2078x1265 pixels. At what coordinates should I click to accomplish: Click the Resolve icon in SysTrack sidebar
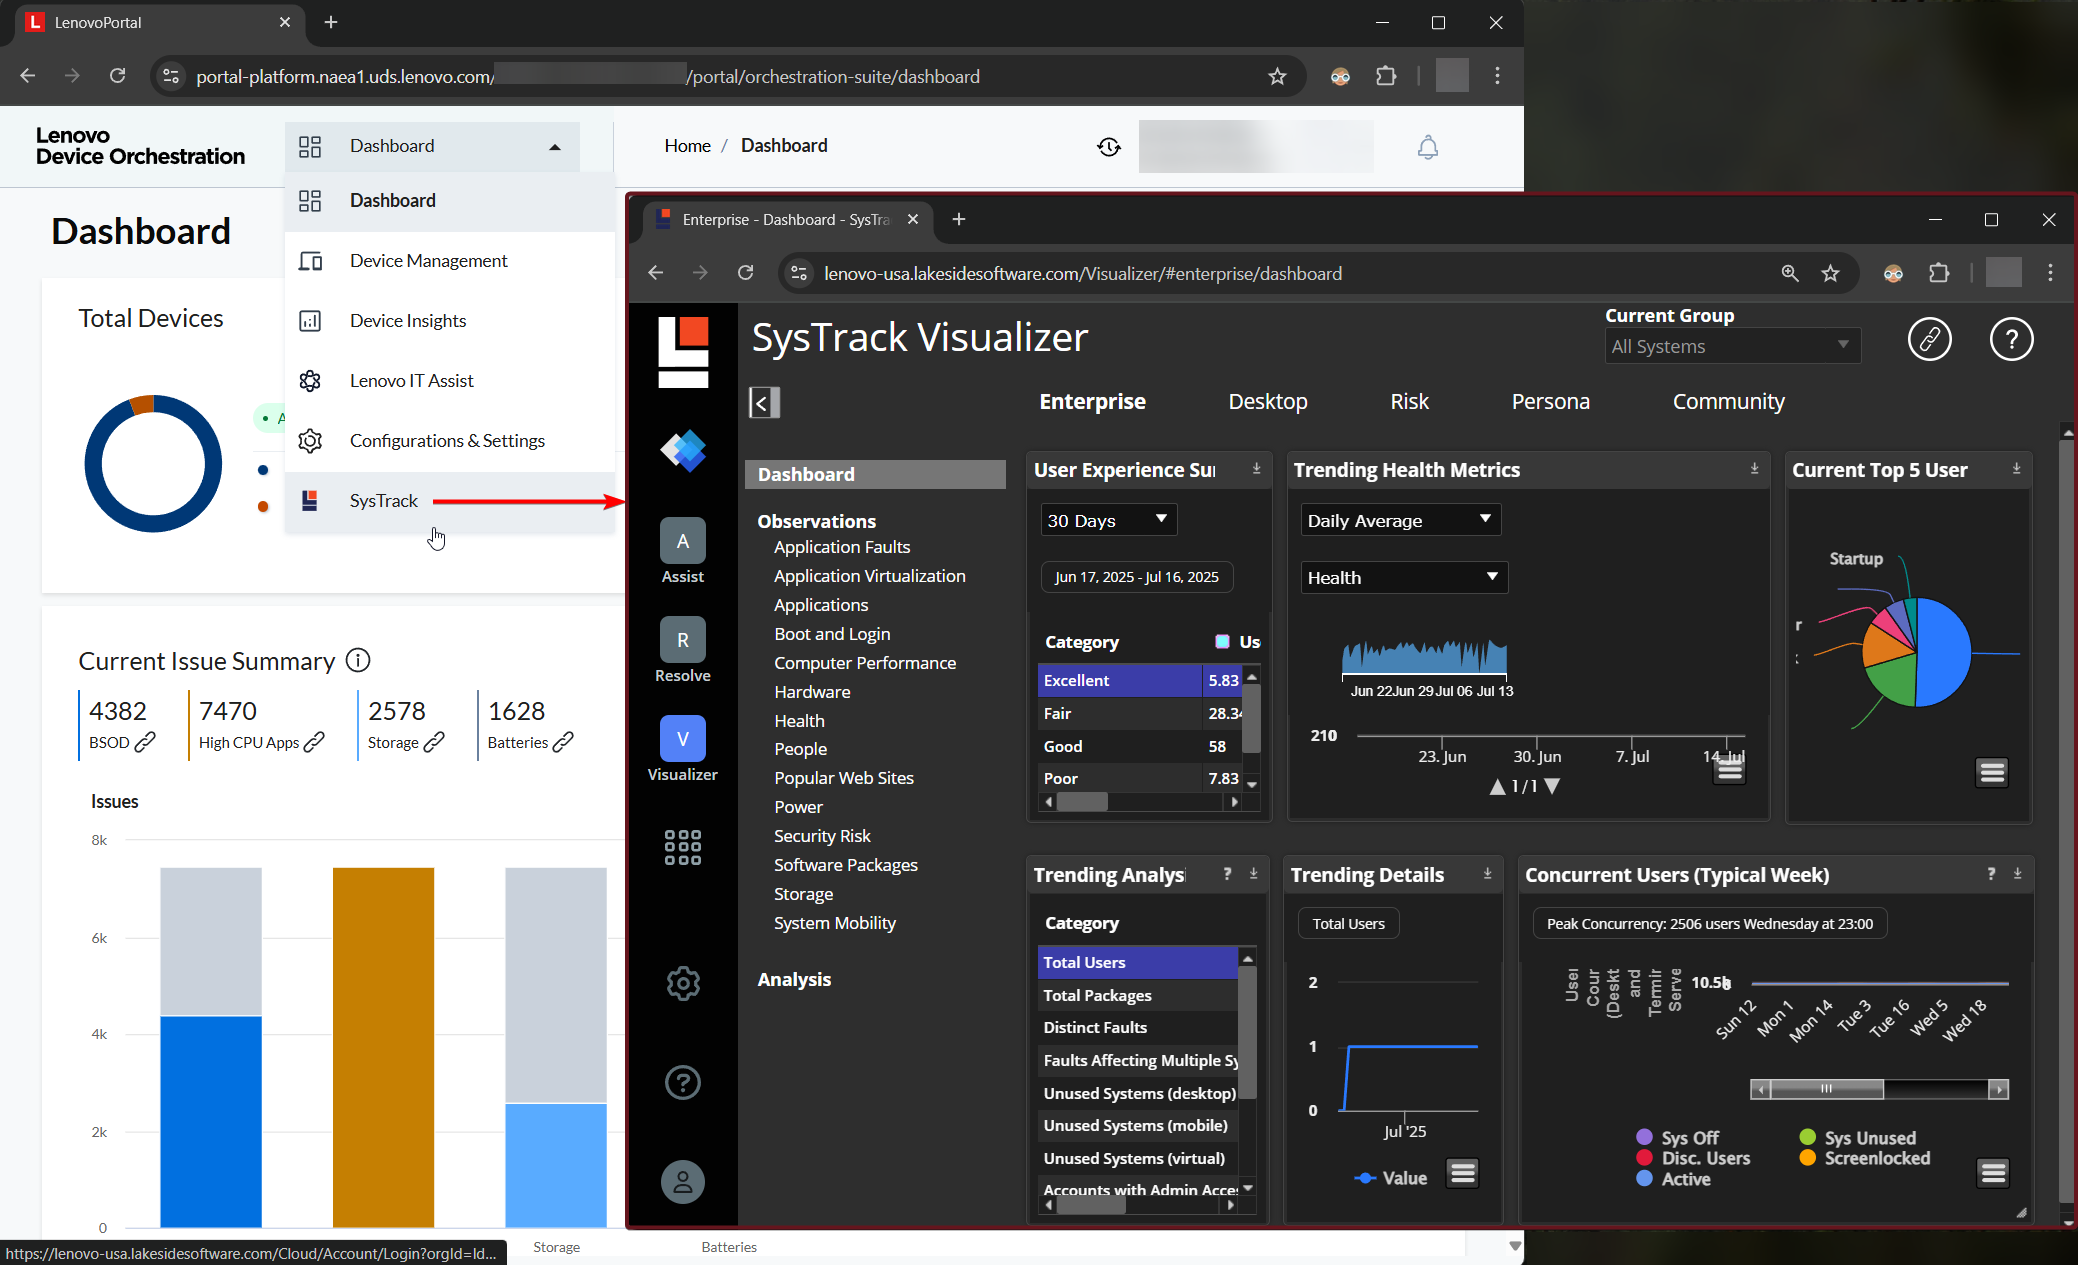pyautogui.click(x=683, y=640)
